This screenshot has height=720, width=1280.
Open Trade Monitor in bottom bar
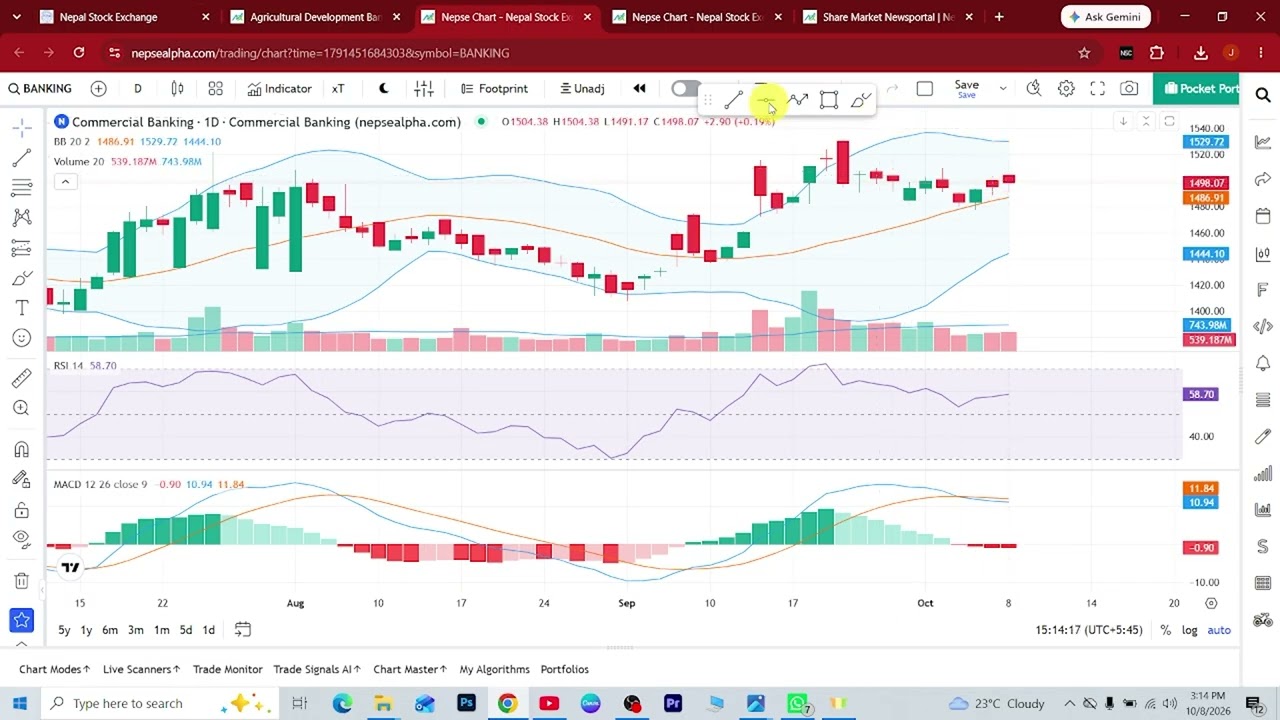pyautogui.click(x=227, y=669)
